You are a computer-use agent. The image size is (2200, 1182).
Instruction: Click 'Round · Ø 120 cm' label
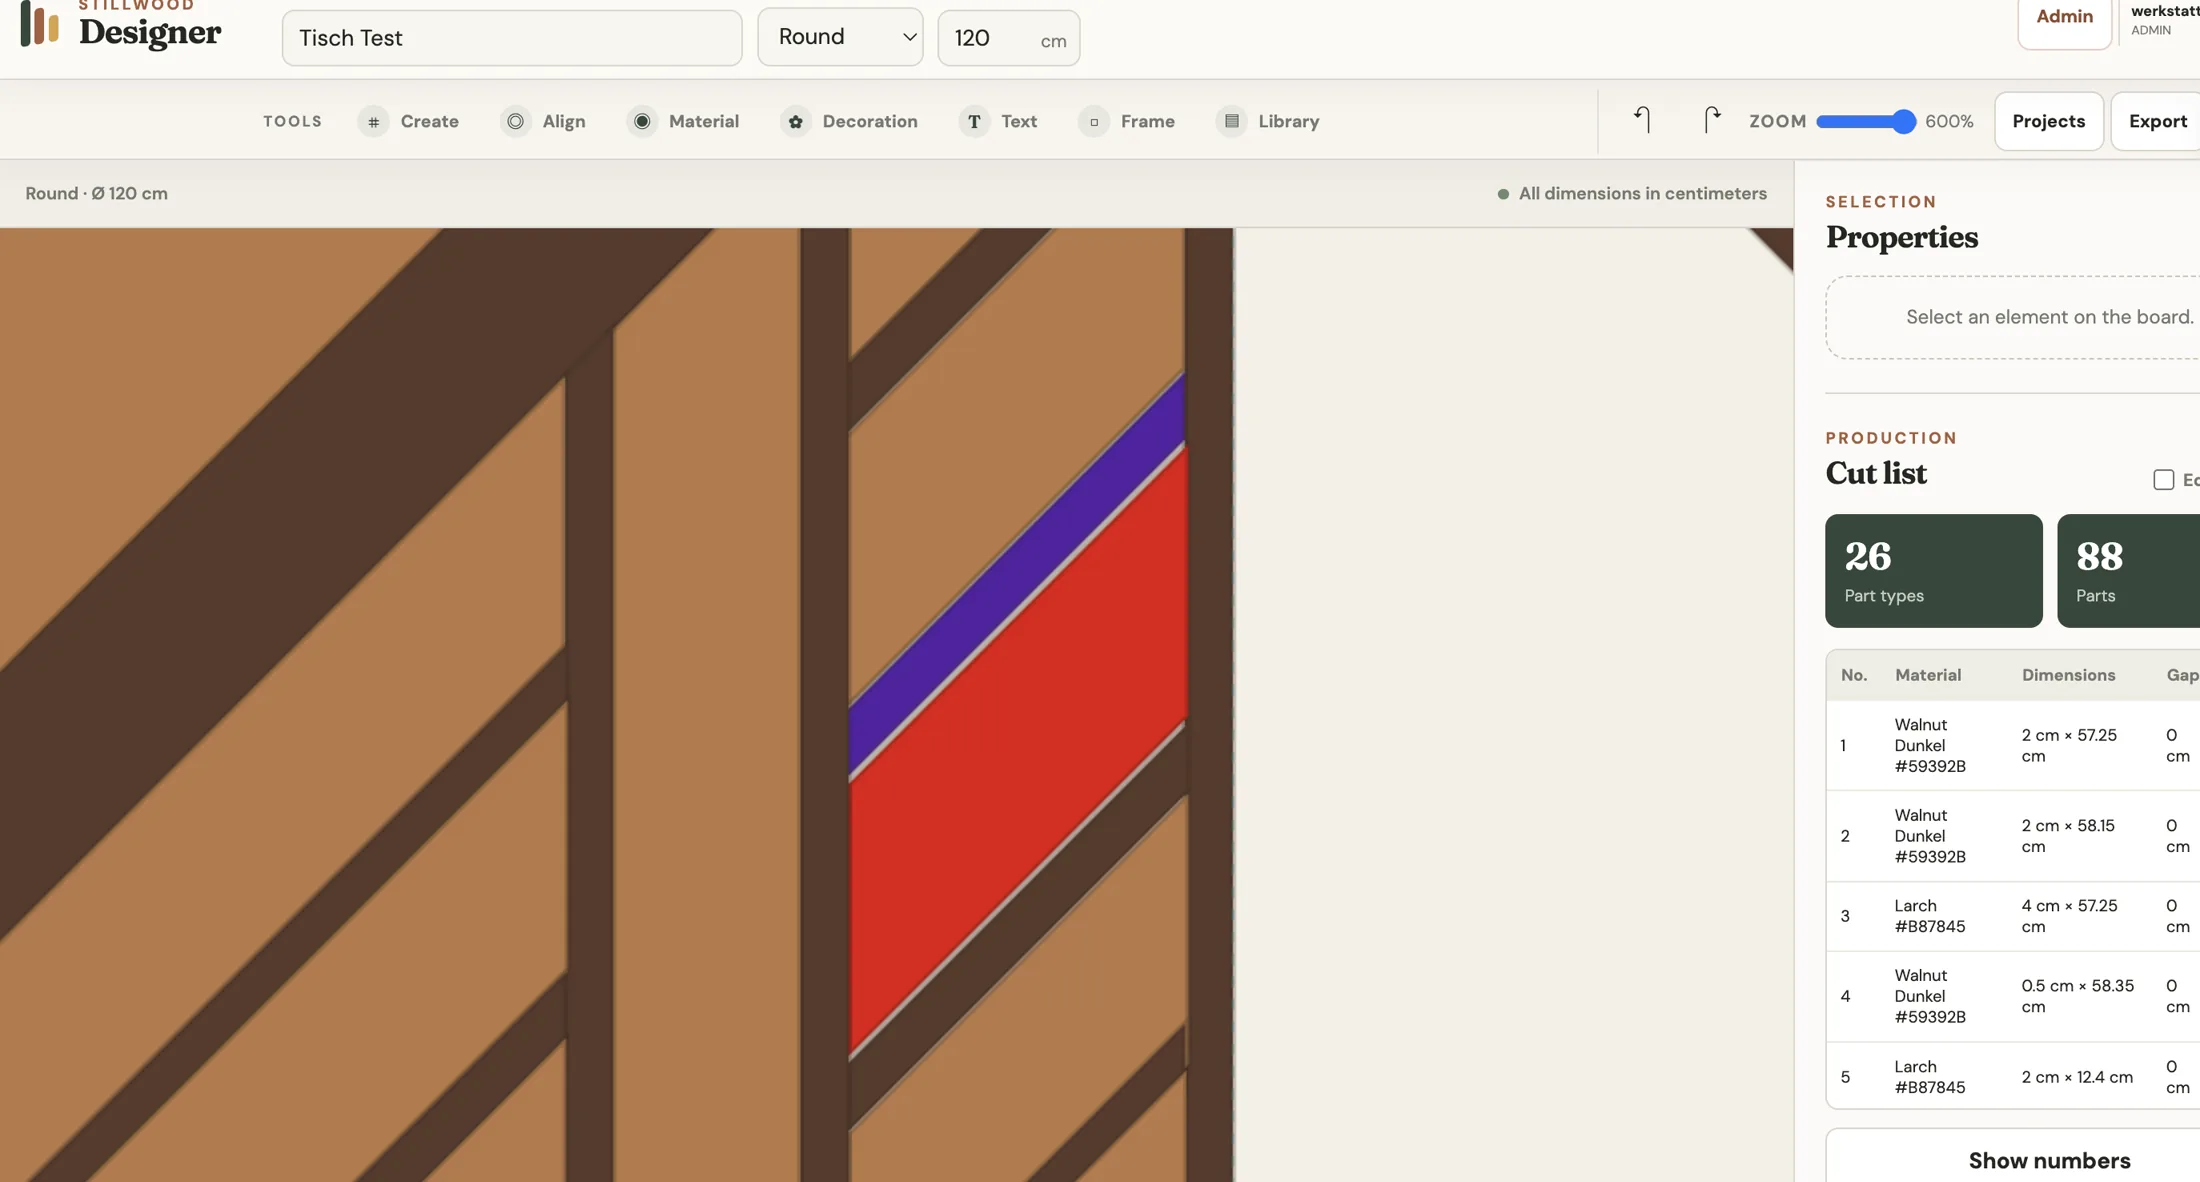[x=97, y=194]
